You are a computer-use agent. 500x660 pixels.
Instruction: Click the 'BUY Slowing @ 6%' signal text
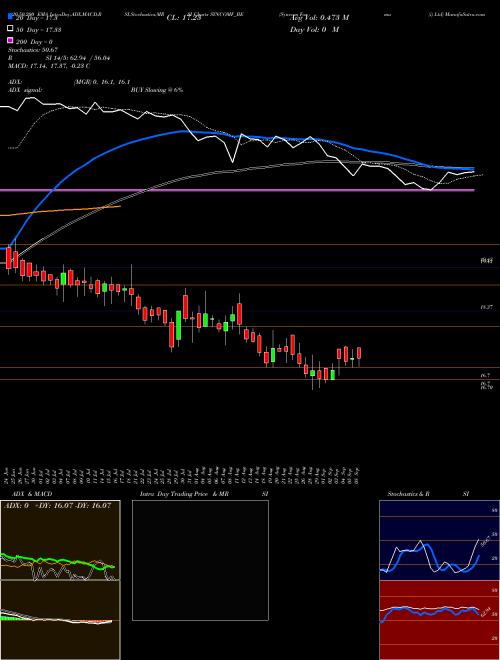[157, 90]
